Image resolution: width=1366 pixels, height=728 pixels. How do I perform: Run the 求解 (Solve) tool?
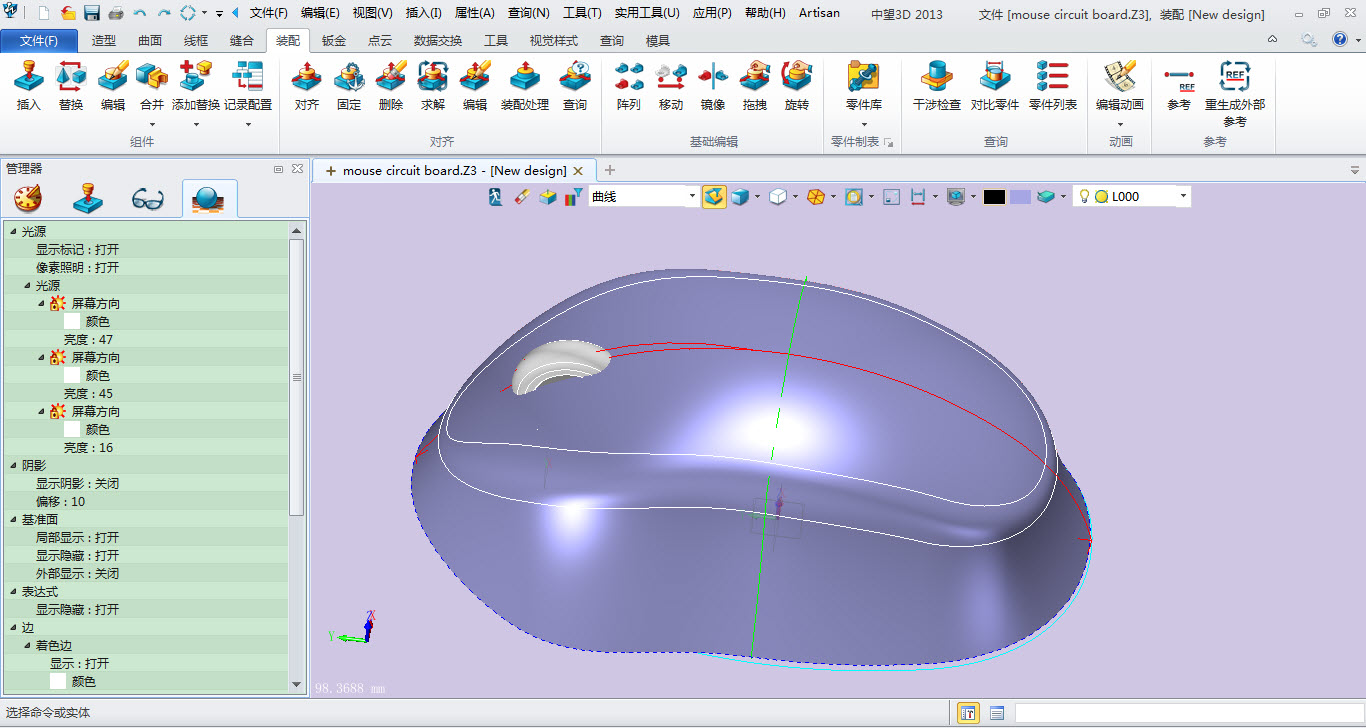433,85
